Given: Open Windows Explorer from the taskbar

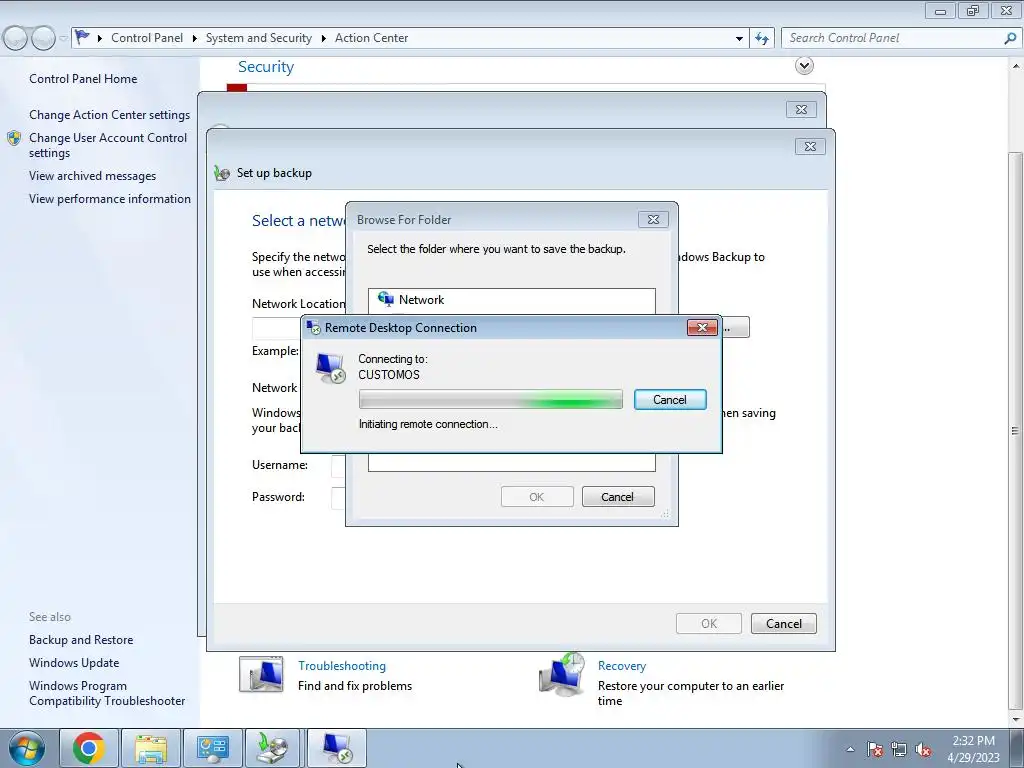Looking at the screenshot, I should coord(151,748).
